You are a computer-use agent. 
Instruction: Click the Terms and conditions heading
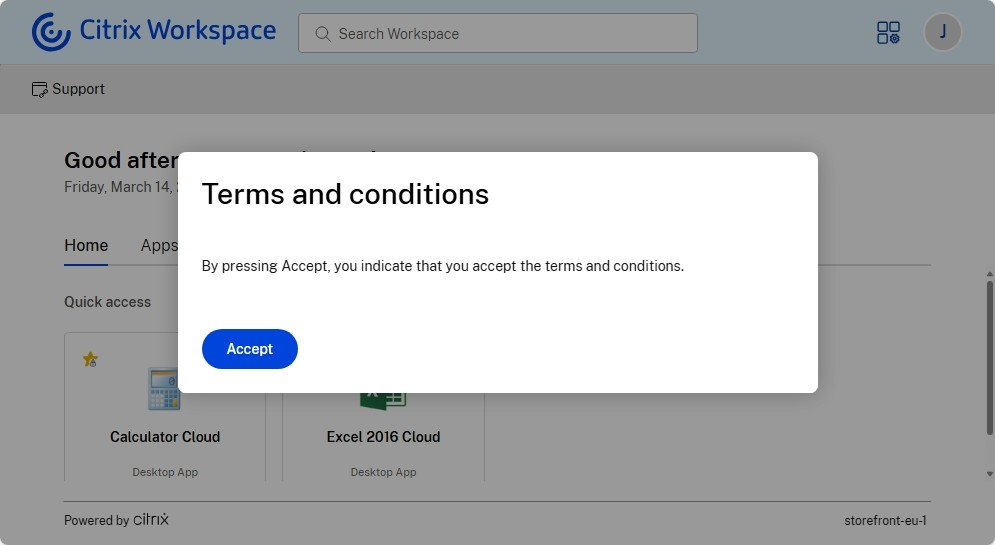click(345, 194)
